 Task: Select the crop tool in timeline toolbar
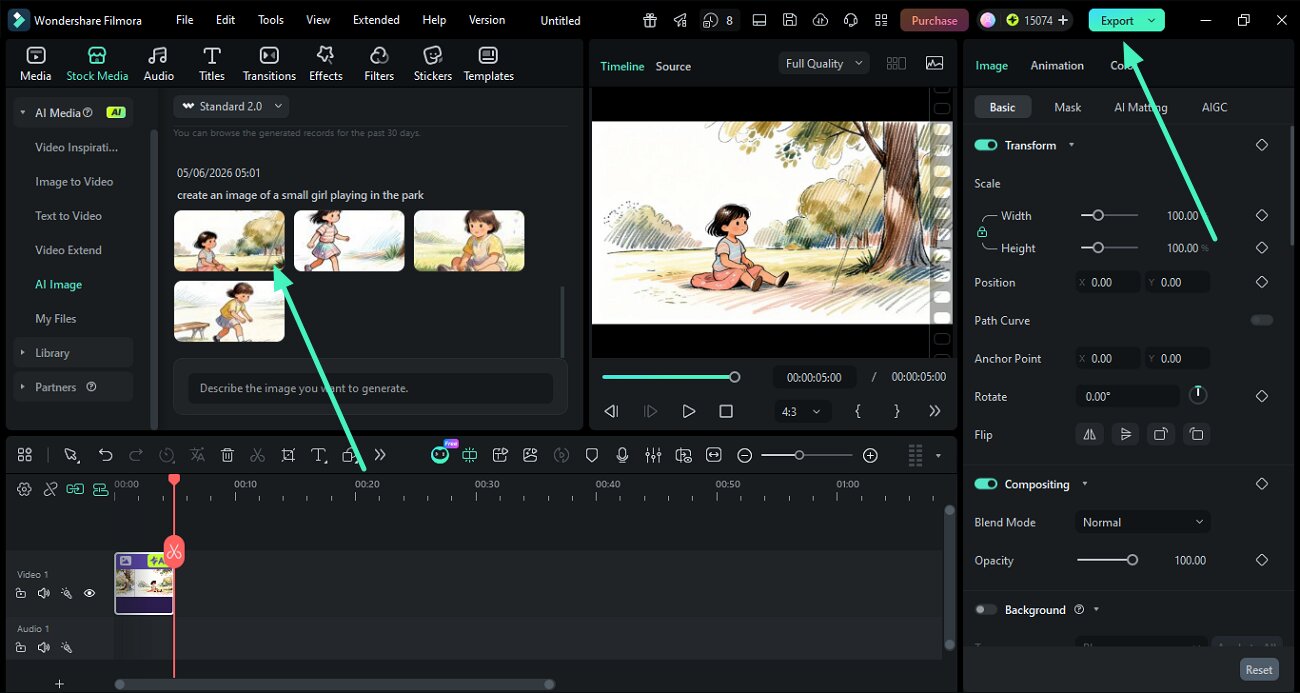[288, 455]
